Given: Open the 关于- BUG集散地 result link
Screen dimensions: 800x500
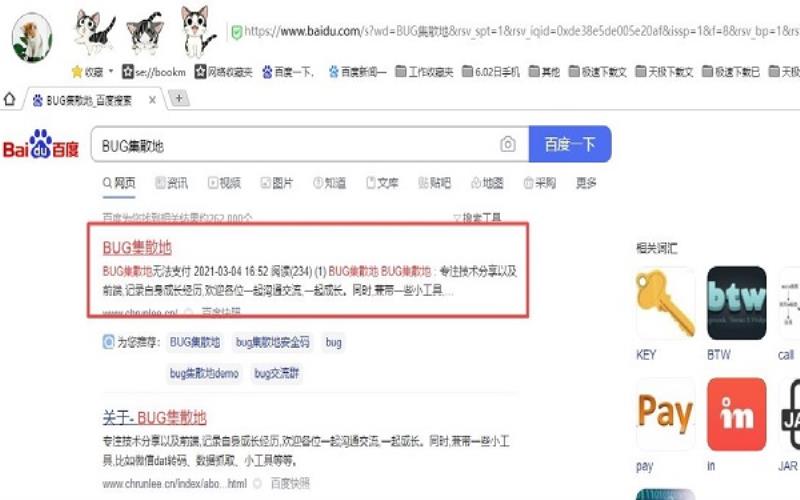Looking at the screenshot, I should click(x=154, y=418).
